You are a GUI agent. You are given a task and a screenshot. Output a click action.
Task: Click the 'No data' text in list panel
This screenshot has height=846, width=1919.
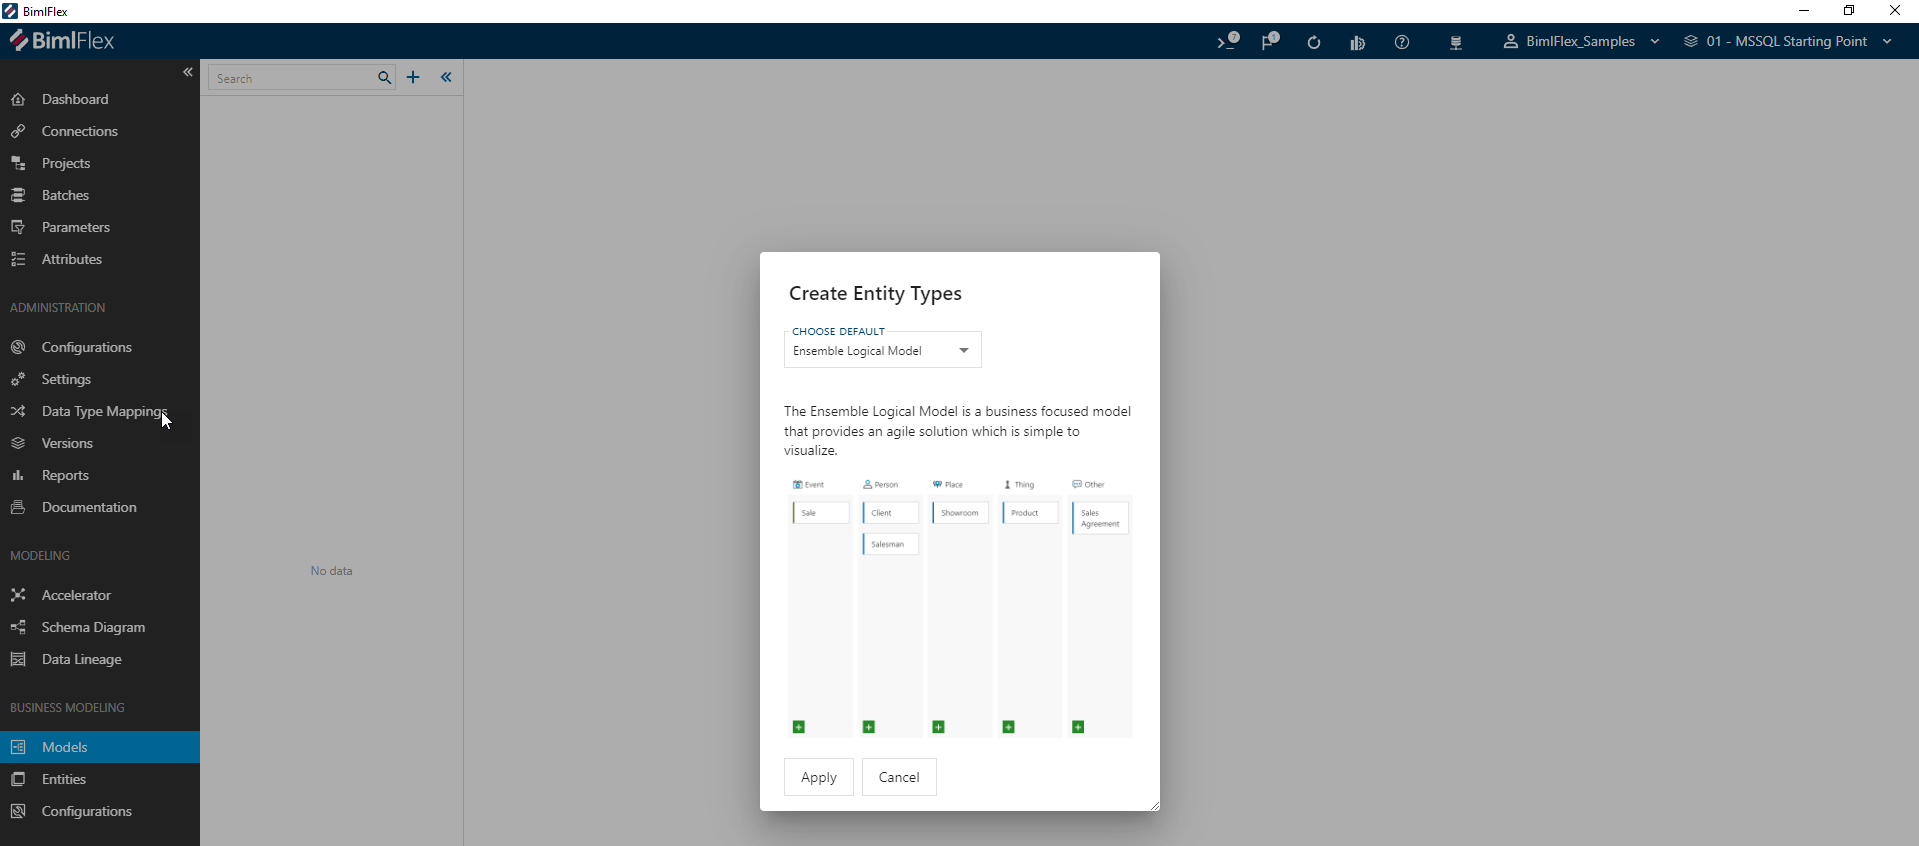click(x=331, y=571)
